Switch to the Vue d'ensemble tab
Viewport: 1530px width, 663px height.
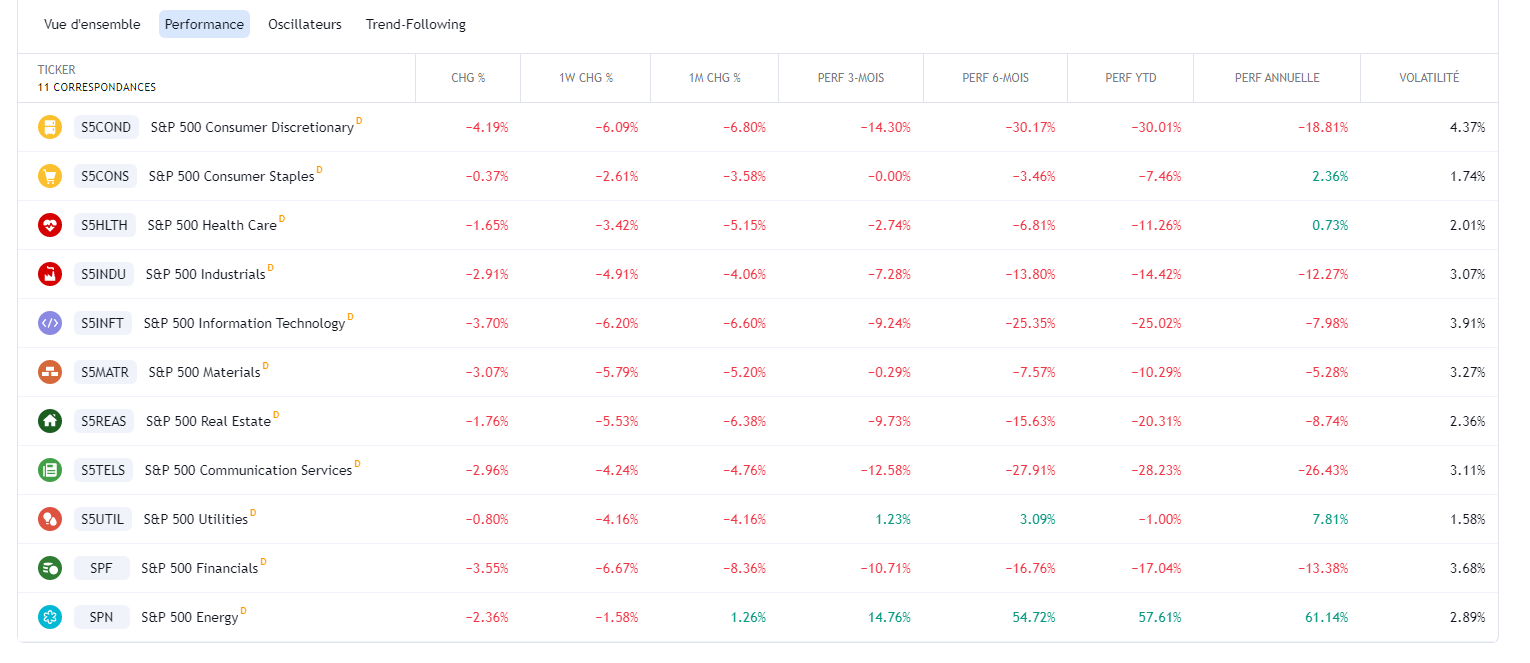tap(92, 24)
